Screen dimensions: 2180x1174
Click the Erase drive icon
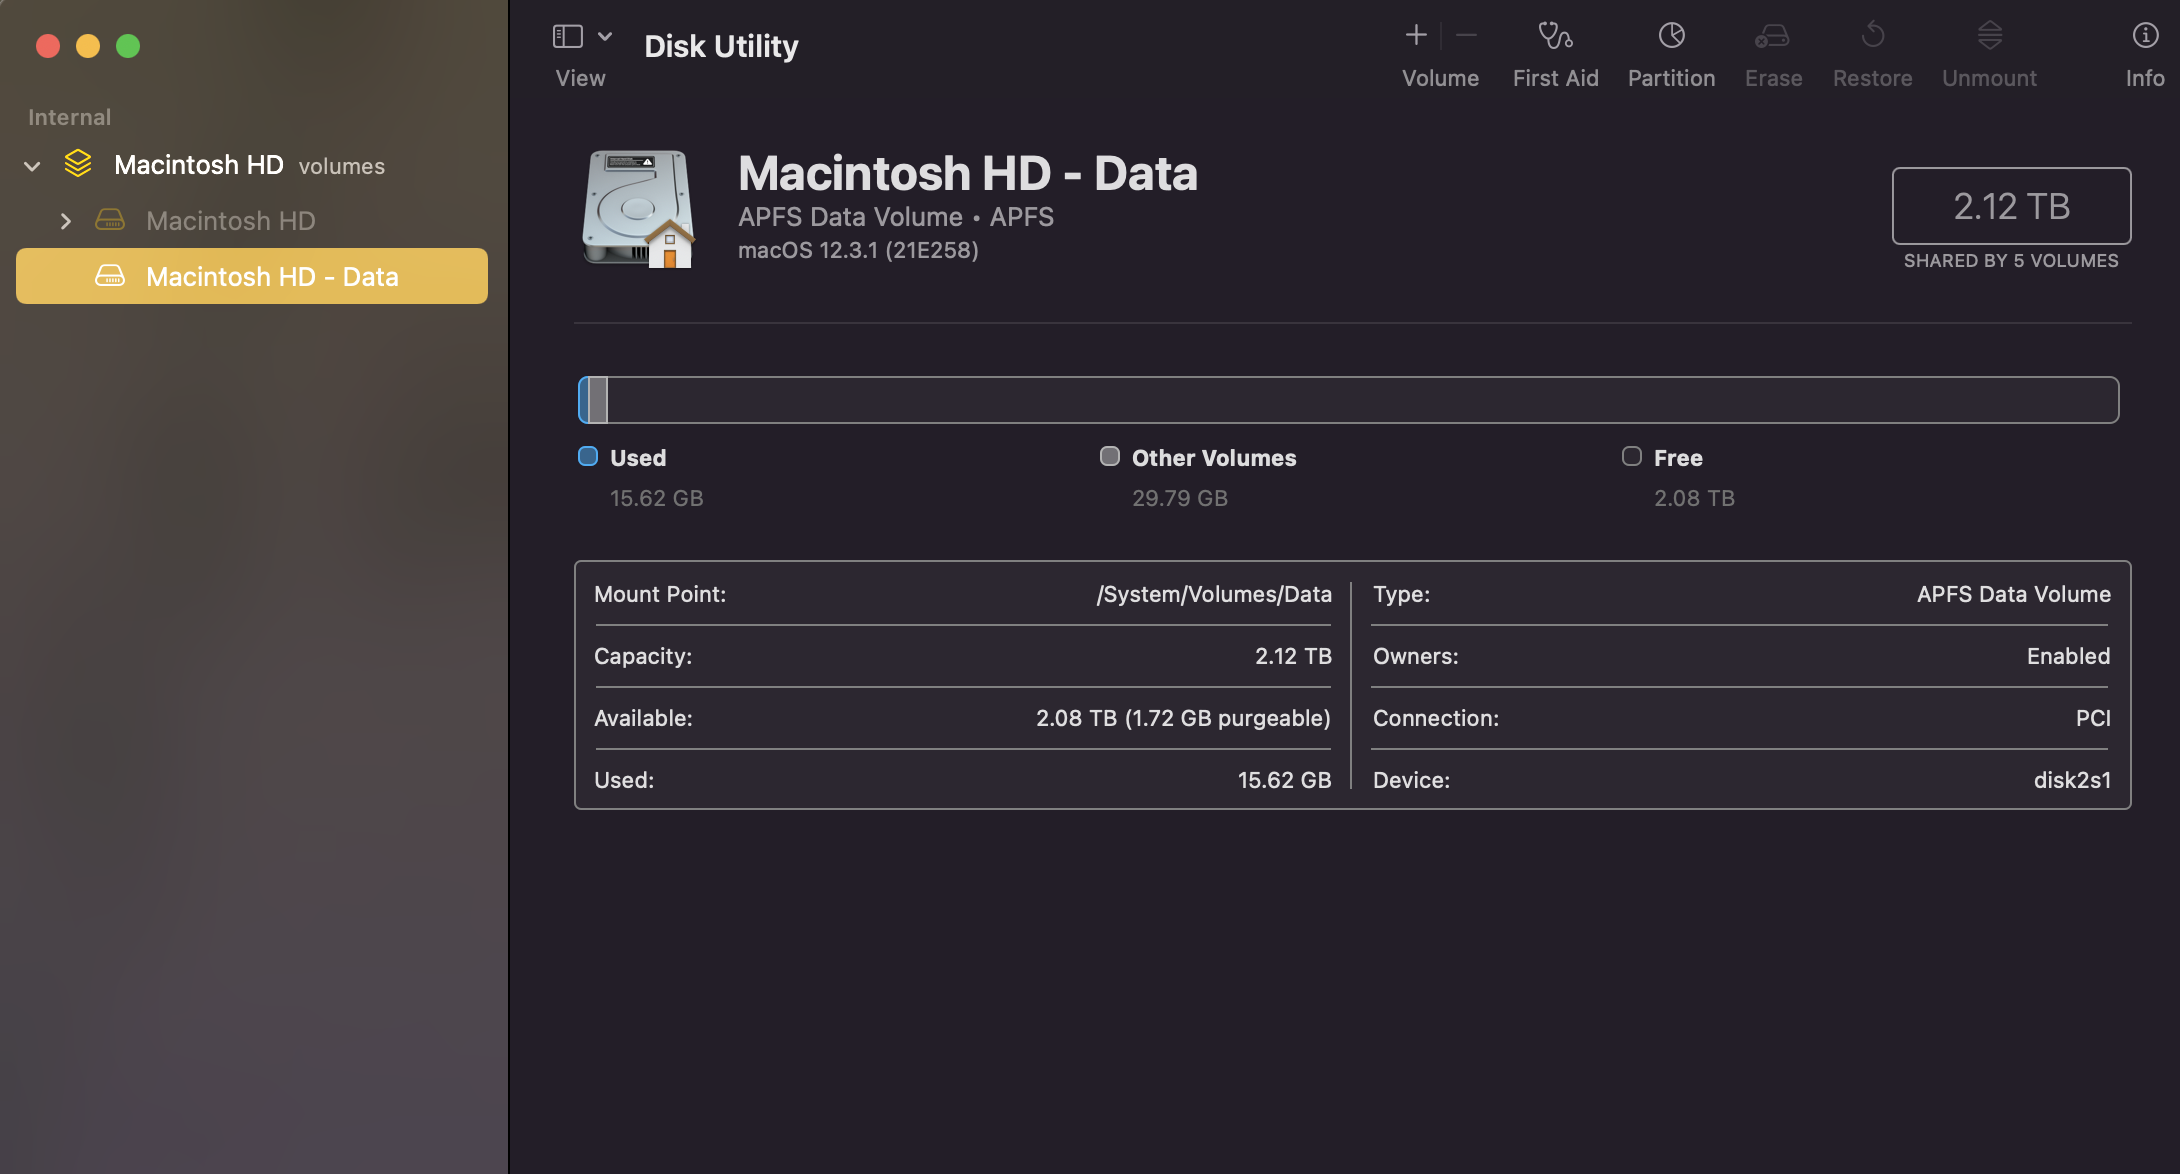point(1772,36)
